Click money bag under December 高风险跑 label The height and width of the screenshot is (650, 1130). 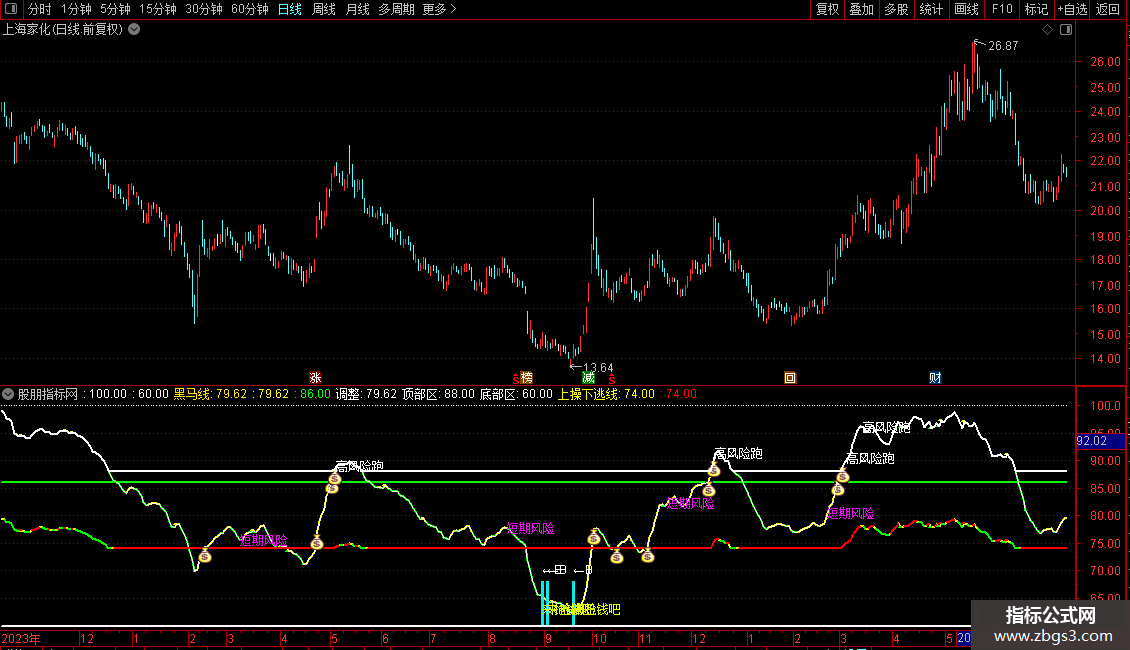point(713,470)
